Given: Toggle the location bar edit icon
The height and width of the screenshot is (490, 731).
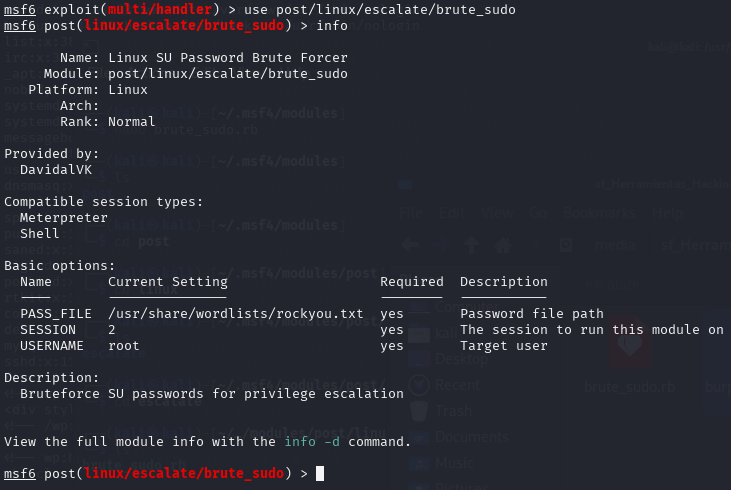Looking at the screenshot, I should click(x=565, y=244).
